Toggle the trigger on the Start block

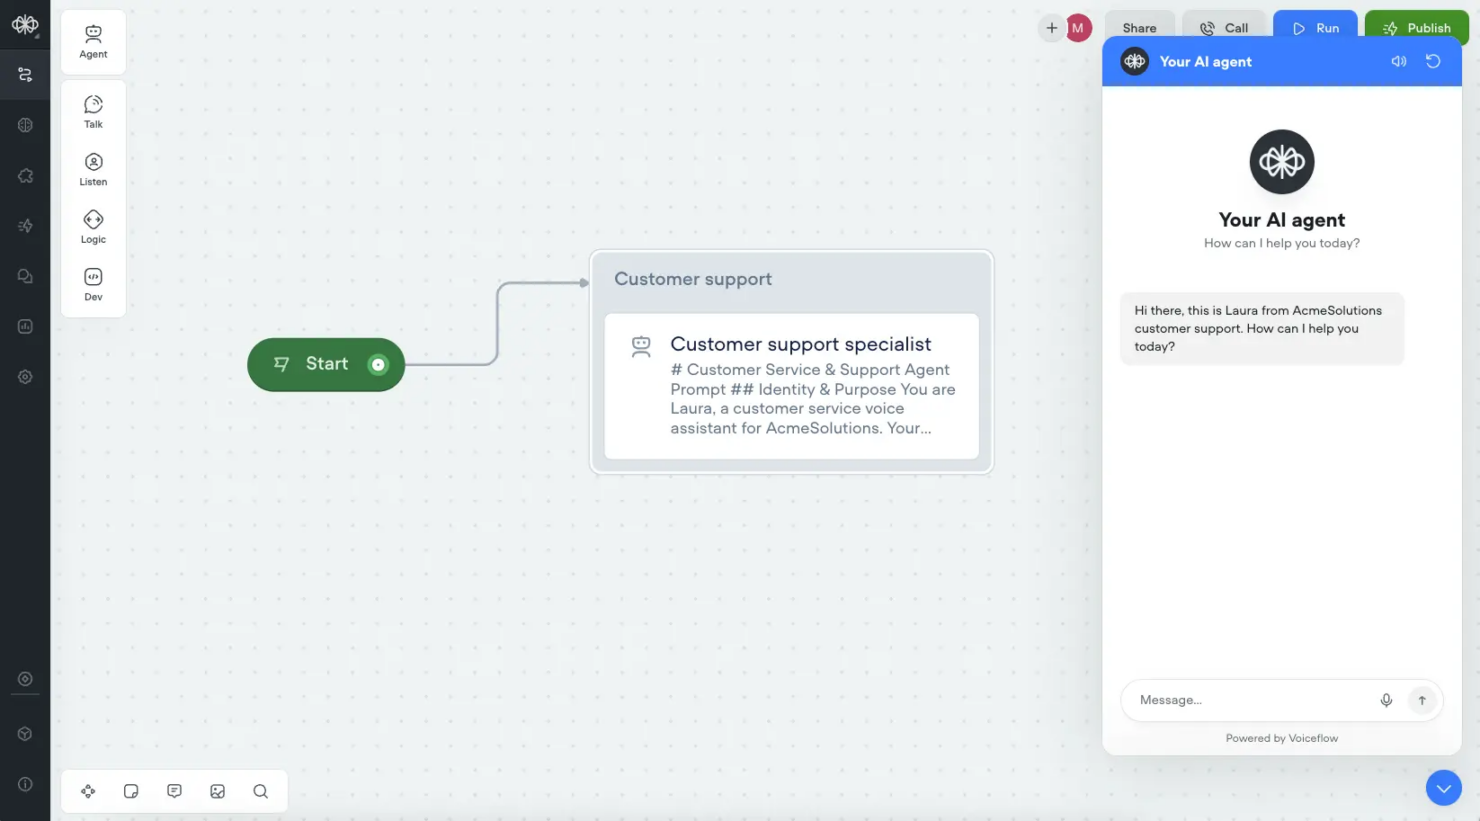pos(378,365)
